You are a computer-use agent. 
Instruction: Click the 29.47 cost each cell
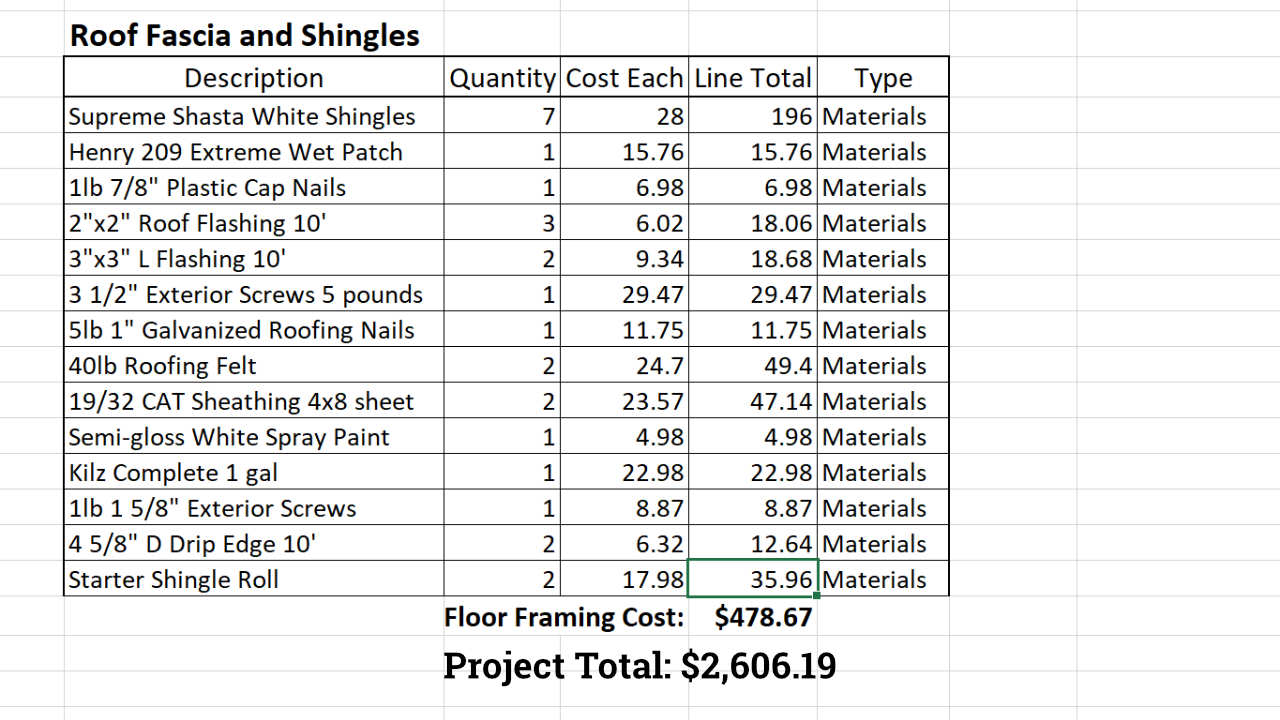[624, 294]
